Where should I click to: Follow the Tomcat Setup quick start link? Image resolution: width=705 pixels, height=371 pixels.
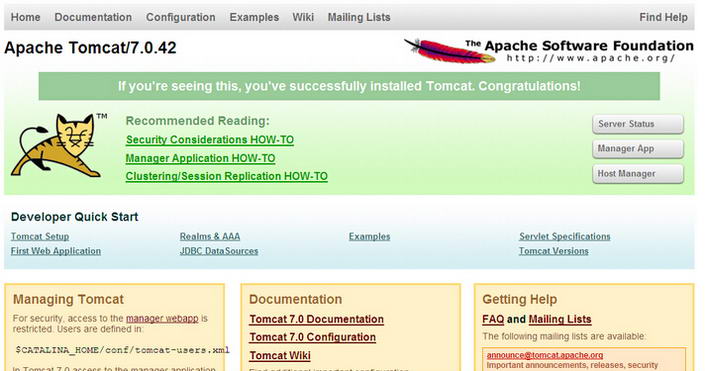[x=40, y=237]
